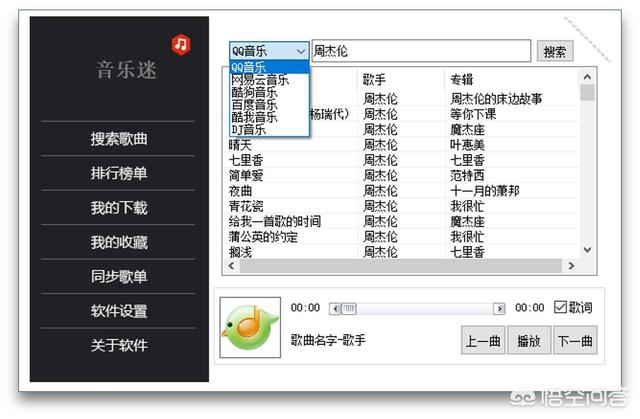640x419 pixels.
Task: Toggle the 歌词 lyrics checkbox
Action: coord(560,307)
